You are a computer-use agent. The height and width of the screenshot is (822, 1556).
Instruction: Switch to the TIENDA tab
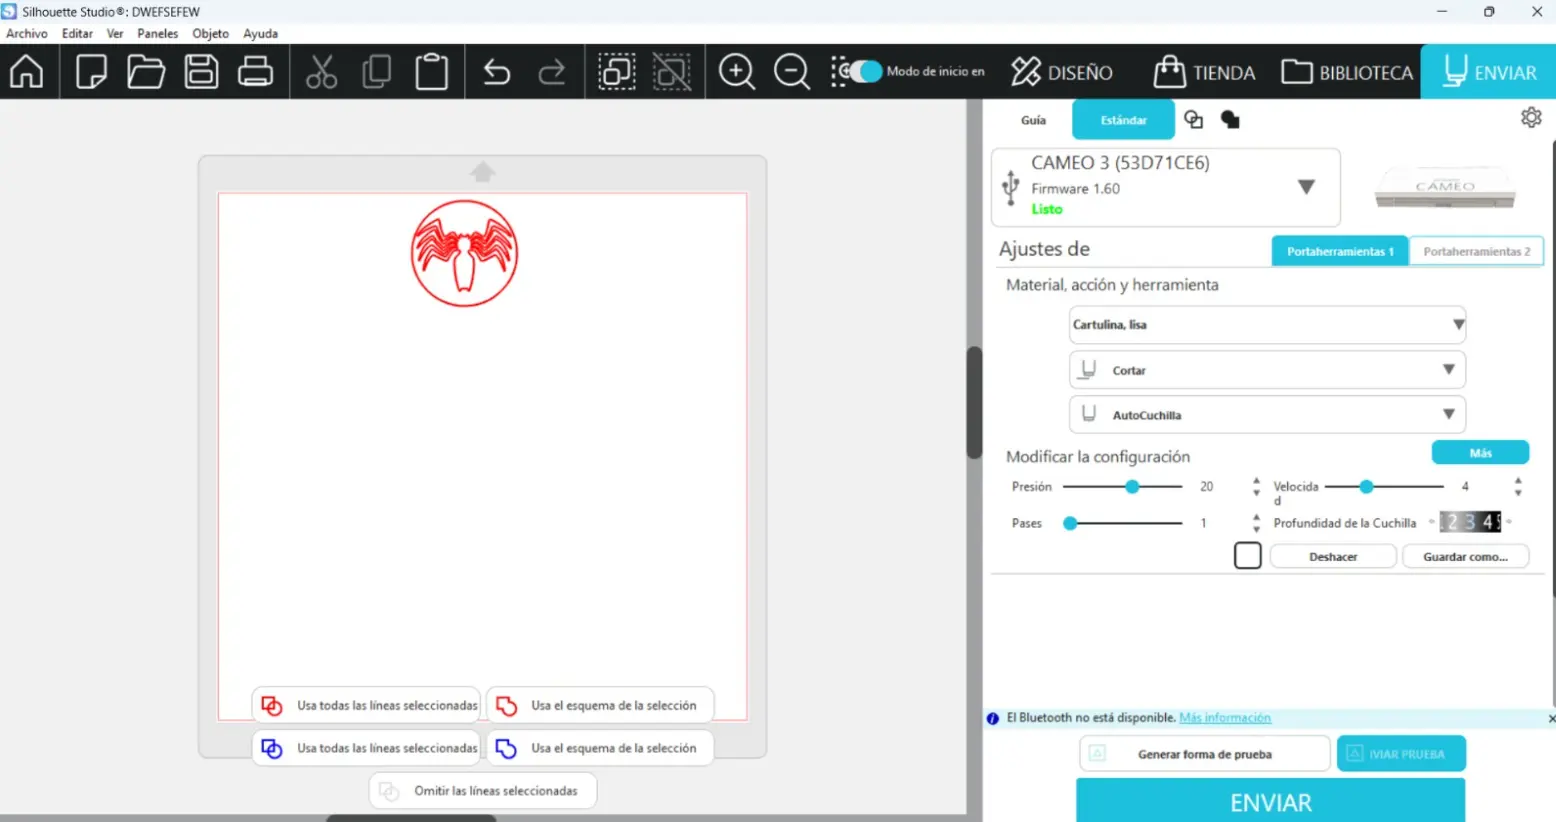(1205, 72)
